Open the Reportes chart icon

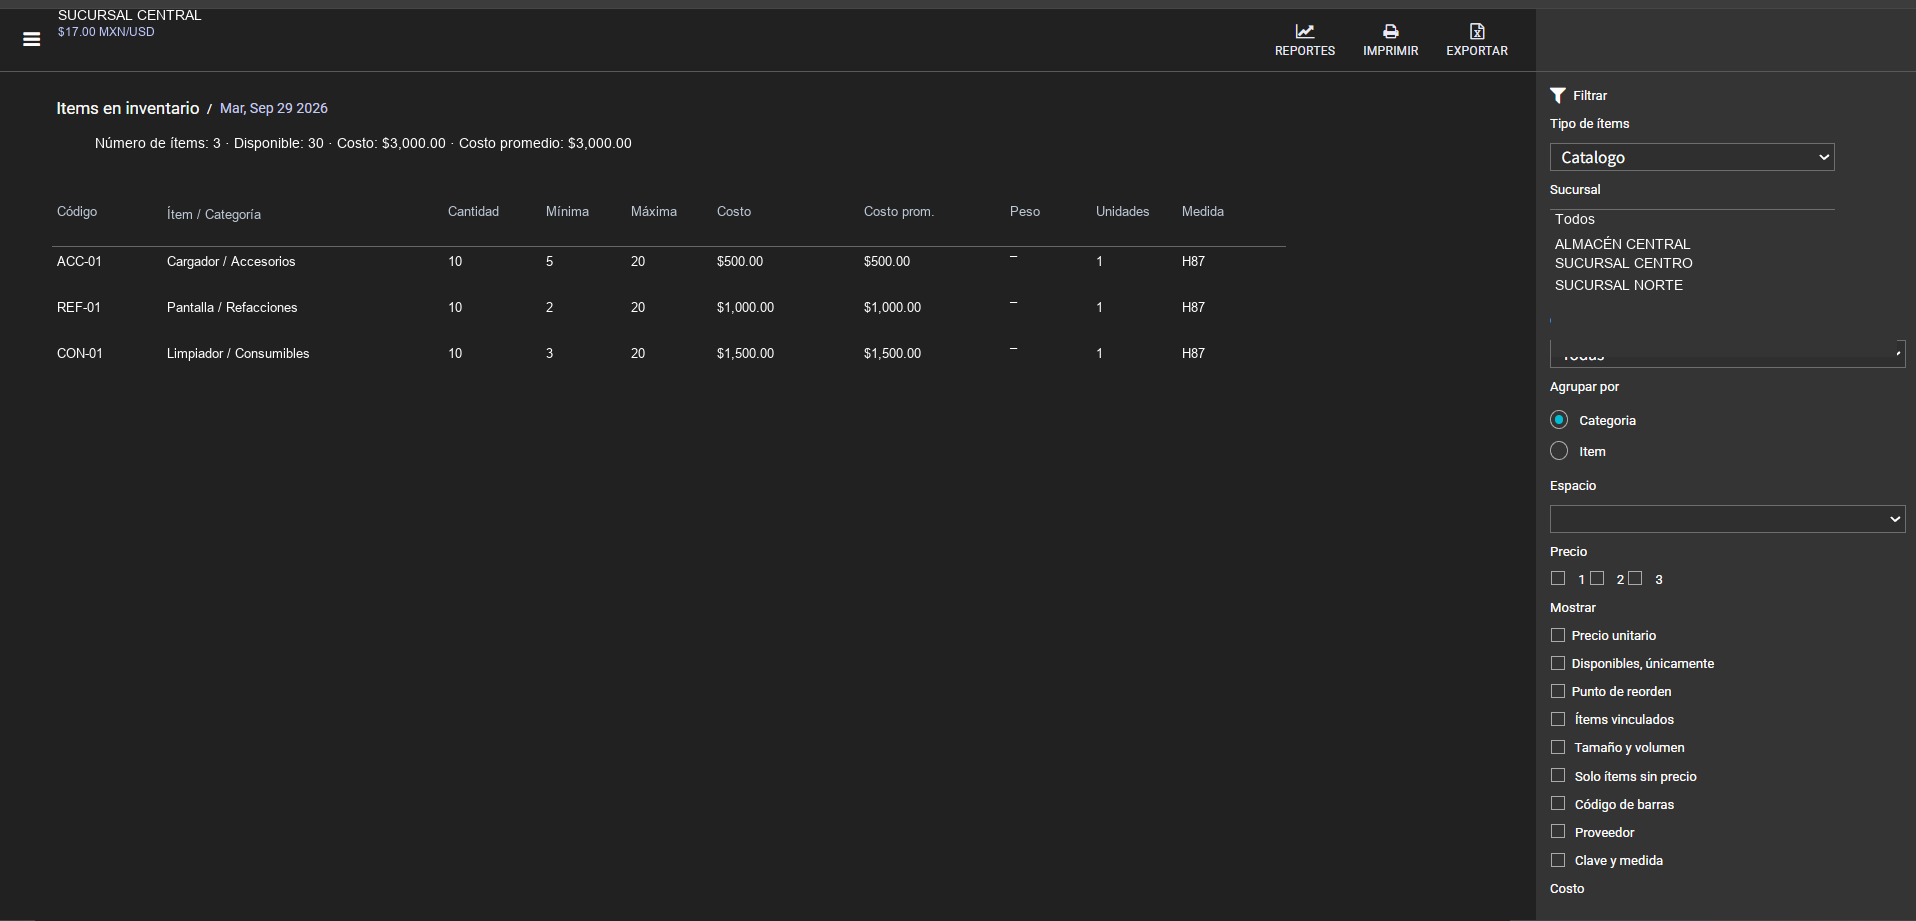click(x=1305, y=31)
